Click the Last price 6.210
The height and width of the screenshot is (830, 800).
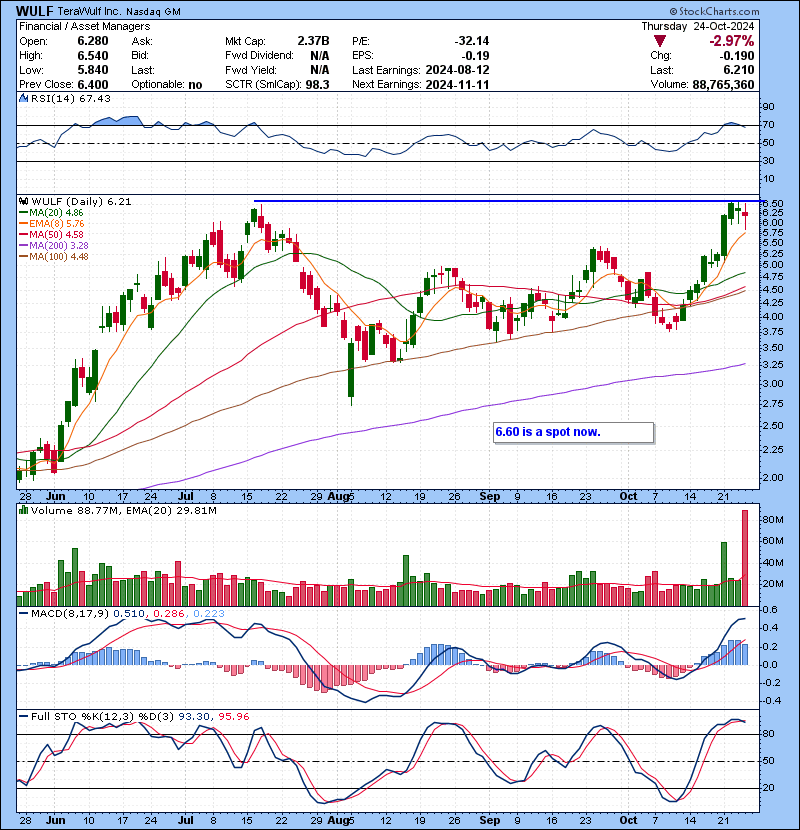[738, 70]
